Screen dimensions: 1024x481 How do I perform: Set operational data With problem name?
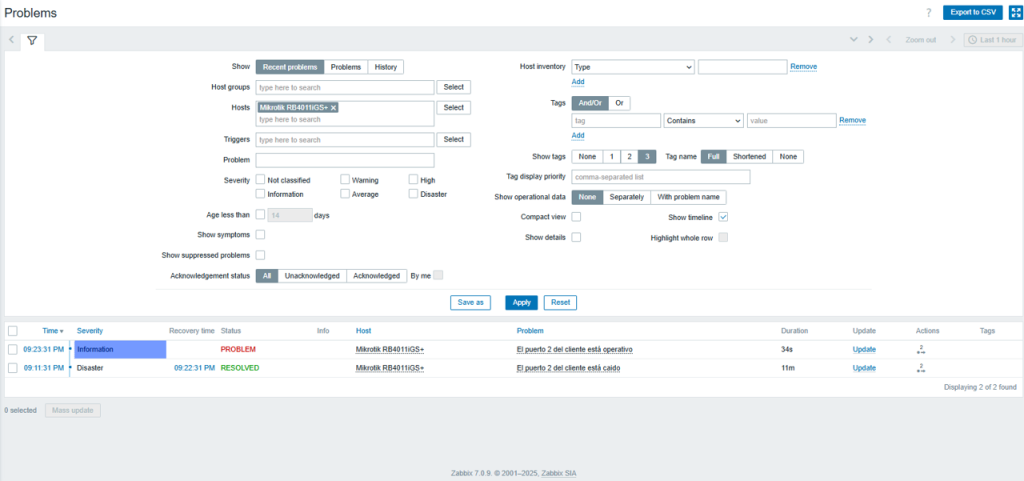coord(688,197)
